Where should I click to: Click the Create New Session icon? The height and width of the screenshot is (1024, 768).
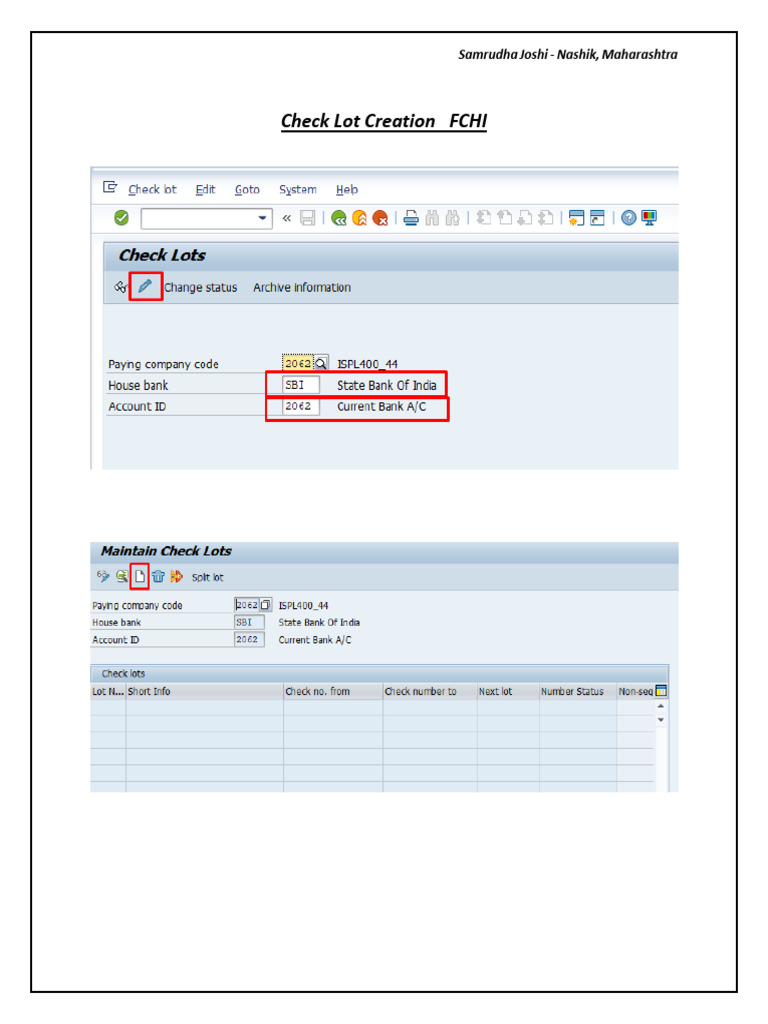[576, 218]
